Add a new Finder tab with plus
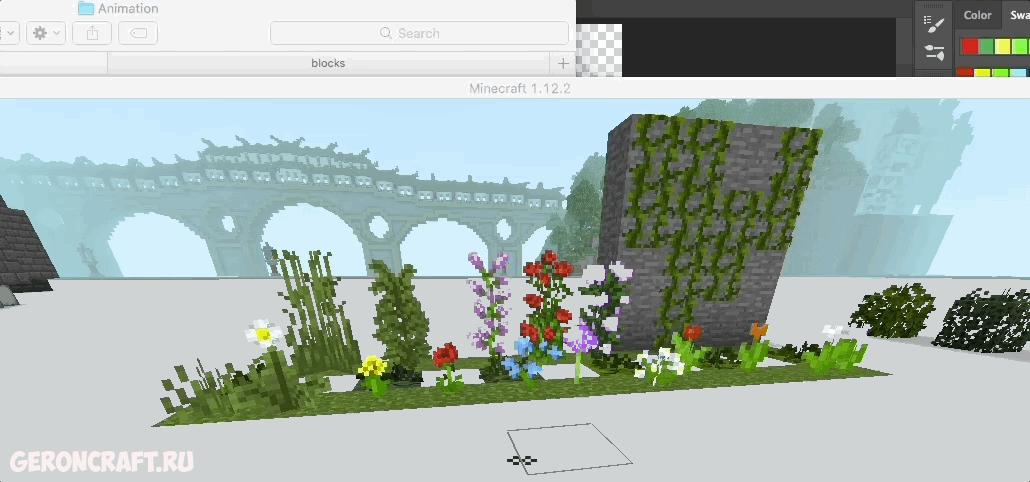This screenshot has width=1030, height=482. click(x=563, y=63)
